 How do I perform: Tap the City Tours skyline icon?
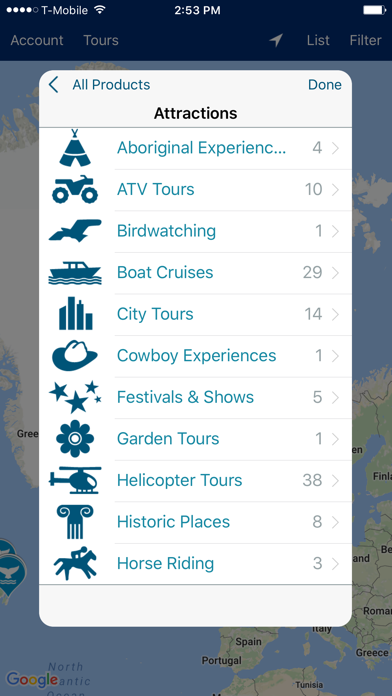pyautogui.click(x=75, y=314)
